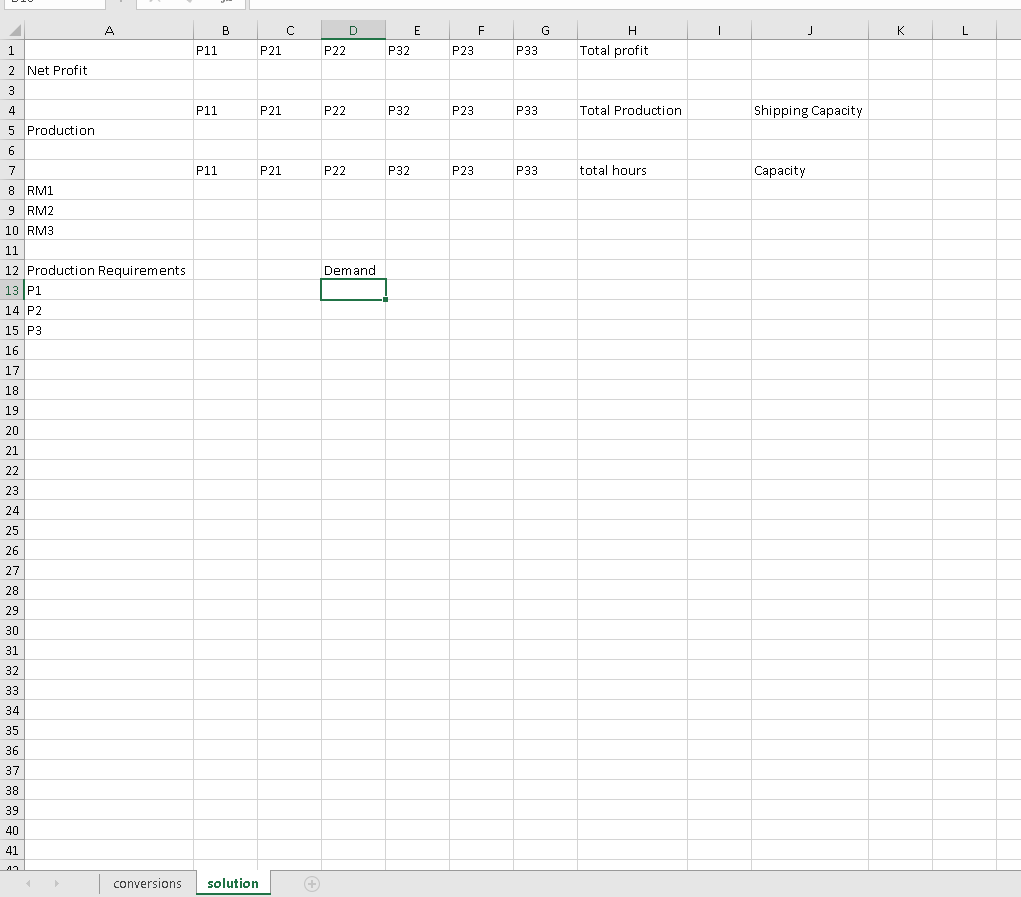Viewport: 1021px width, 897px height.
Task: Click the selected cell D13
Action: 353,290
